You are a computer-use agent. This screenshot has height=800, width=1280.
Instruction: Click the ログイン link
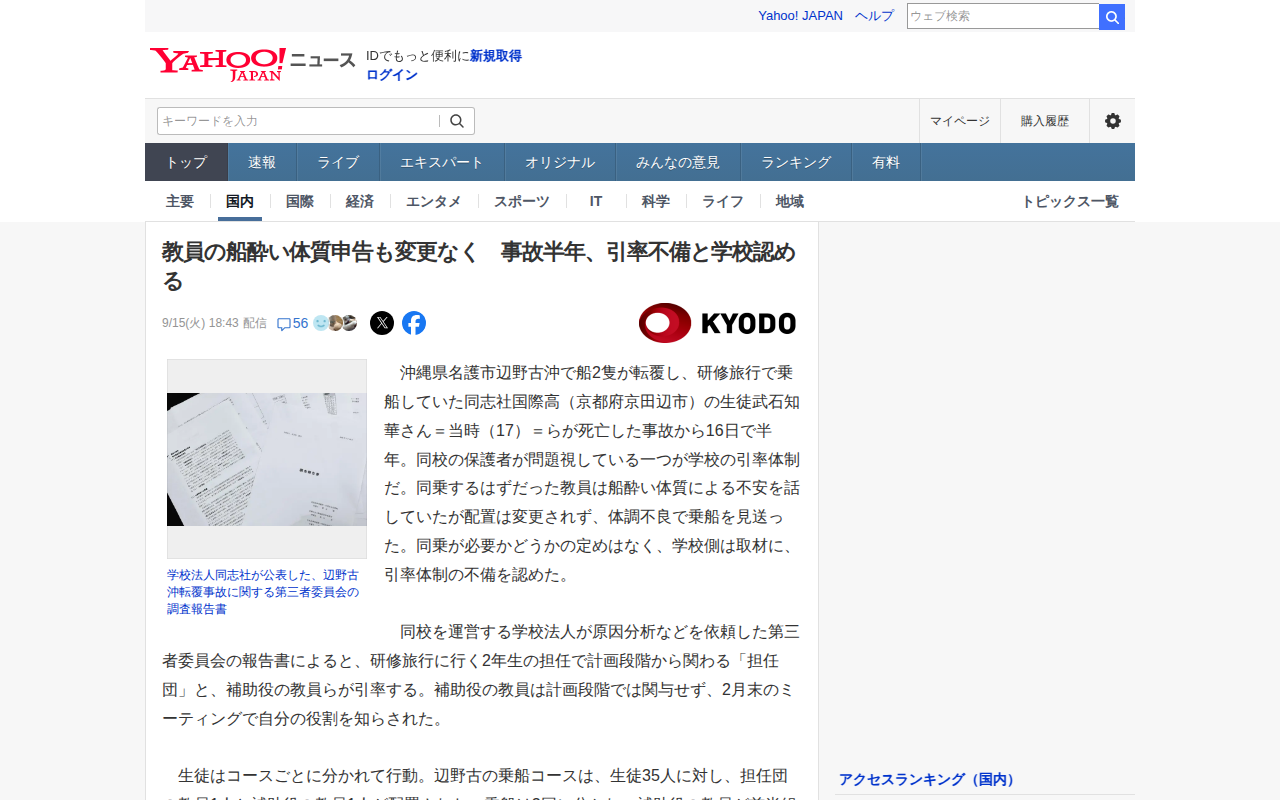[392, 75]
